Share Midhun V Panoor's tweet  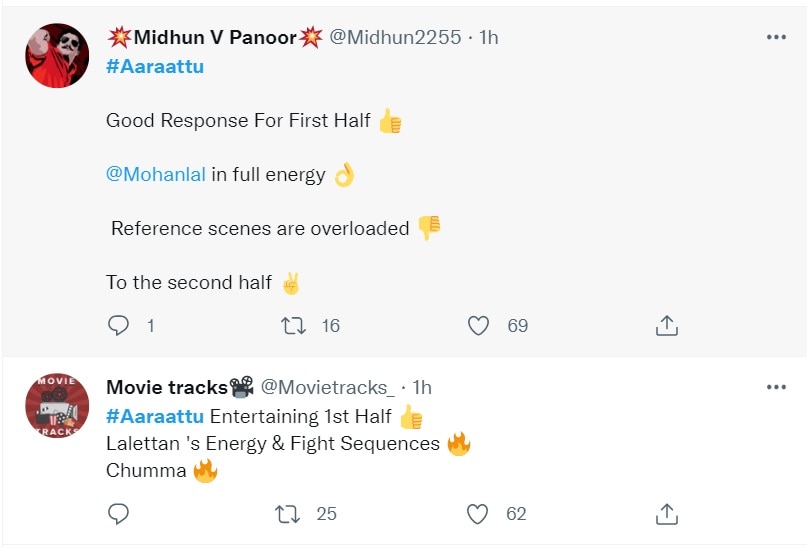(x=667, y=326)
